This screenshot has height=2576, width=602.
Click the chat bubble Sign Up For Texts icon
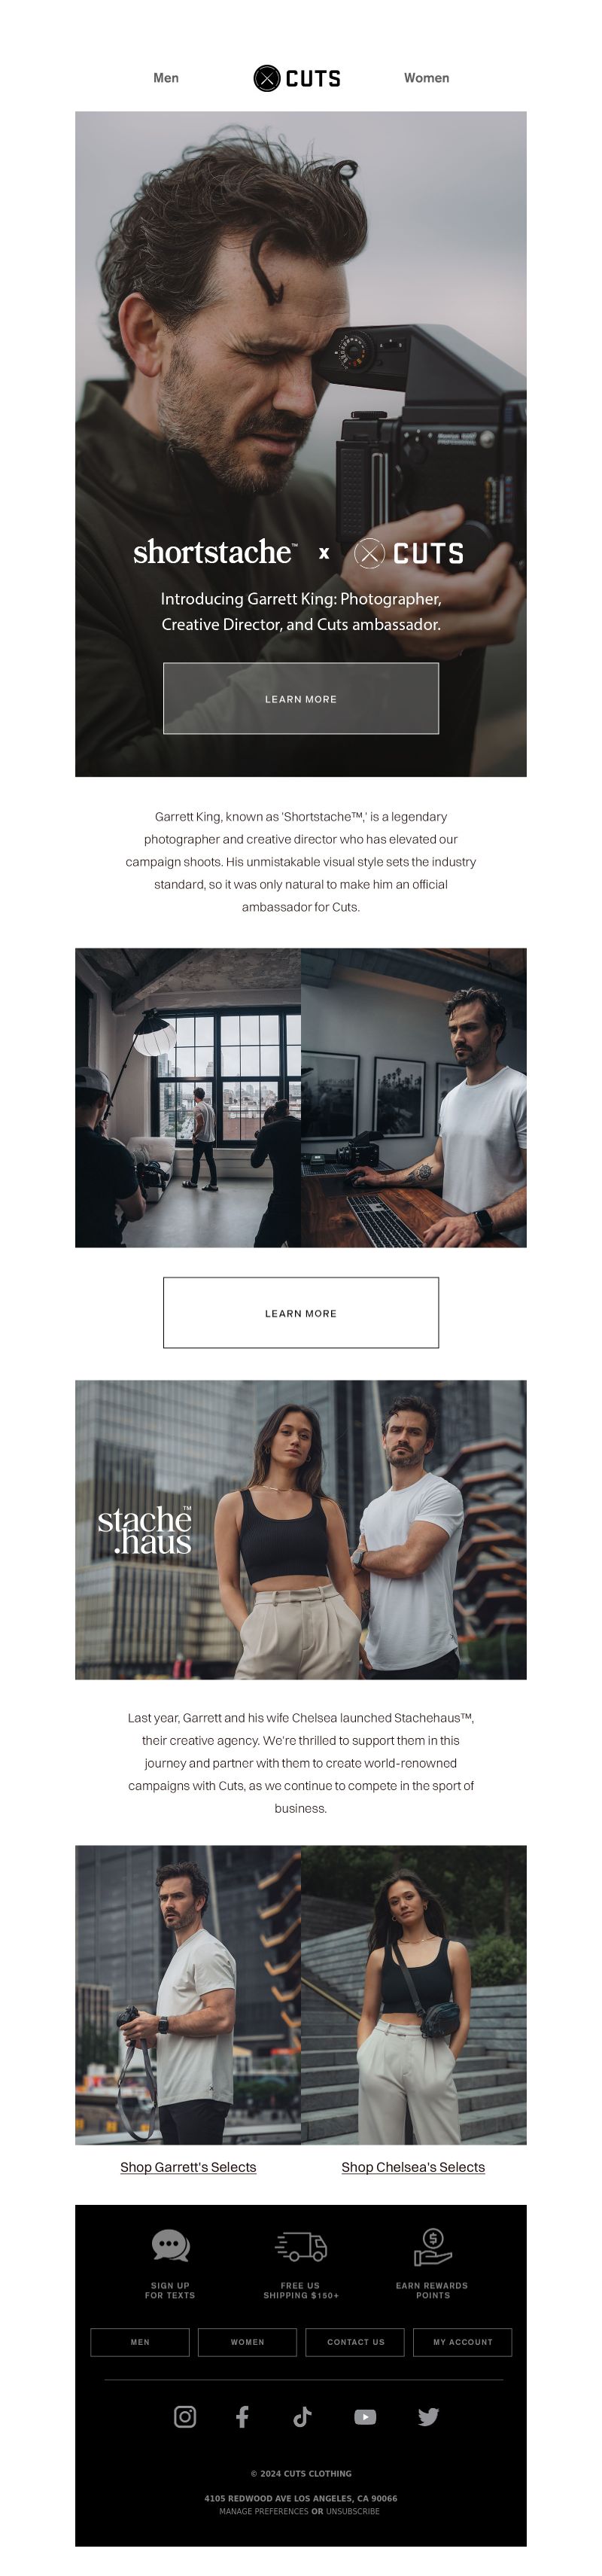170,2245
